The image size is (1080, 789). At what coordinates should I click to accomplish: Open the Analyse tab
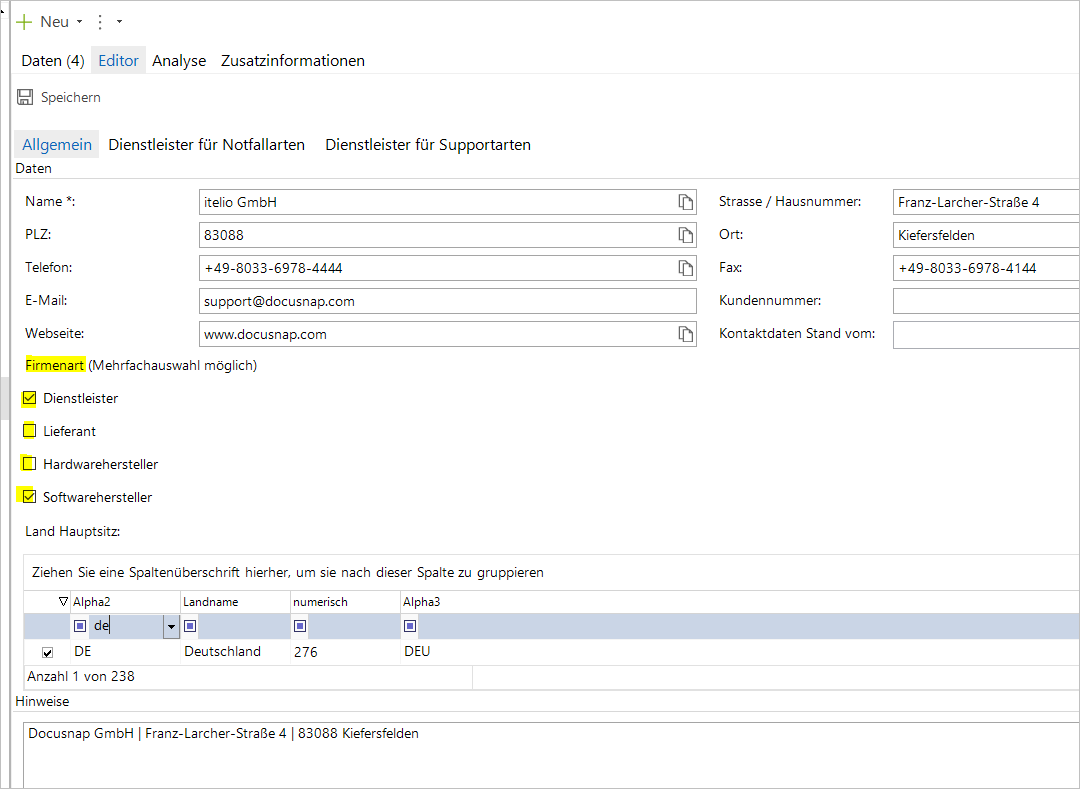[179, 61]
